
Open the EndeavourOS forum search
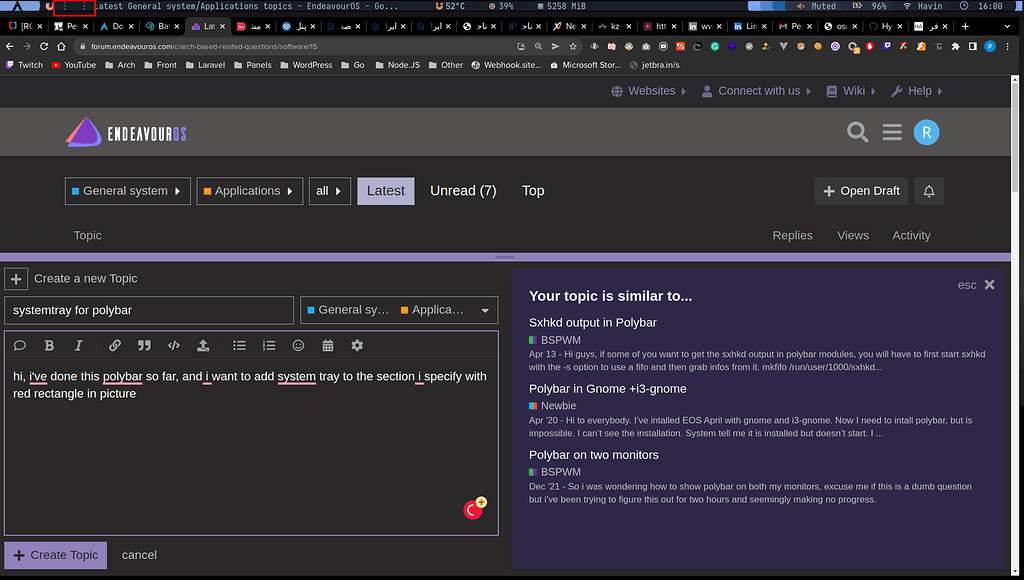point(857,131)
